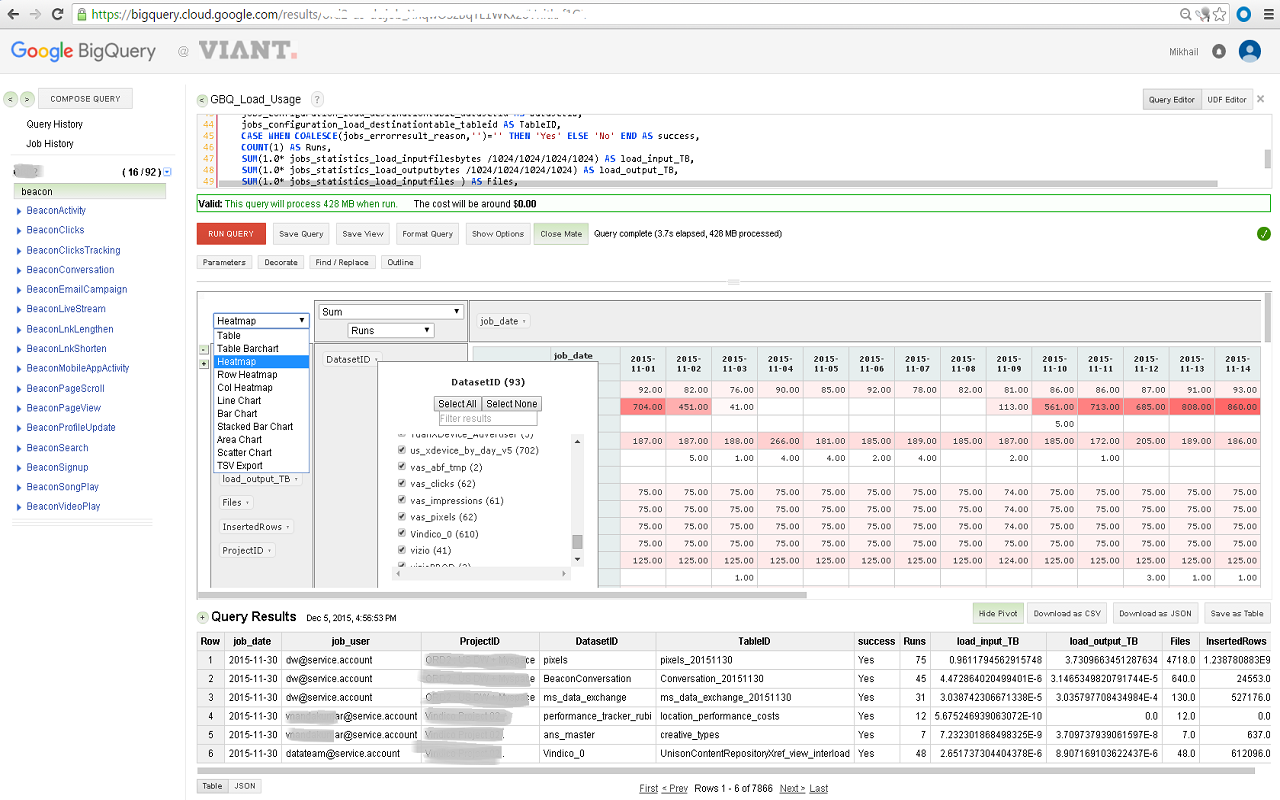Uncheck vas_abf_tmp dataset

(402, 467)
